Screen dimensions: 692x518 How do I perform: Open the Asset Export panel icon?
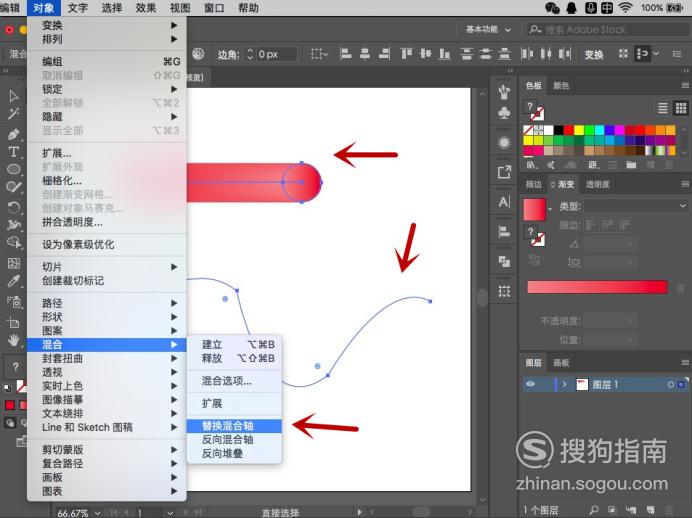(504, 172)
